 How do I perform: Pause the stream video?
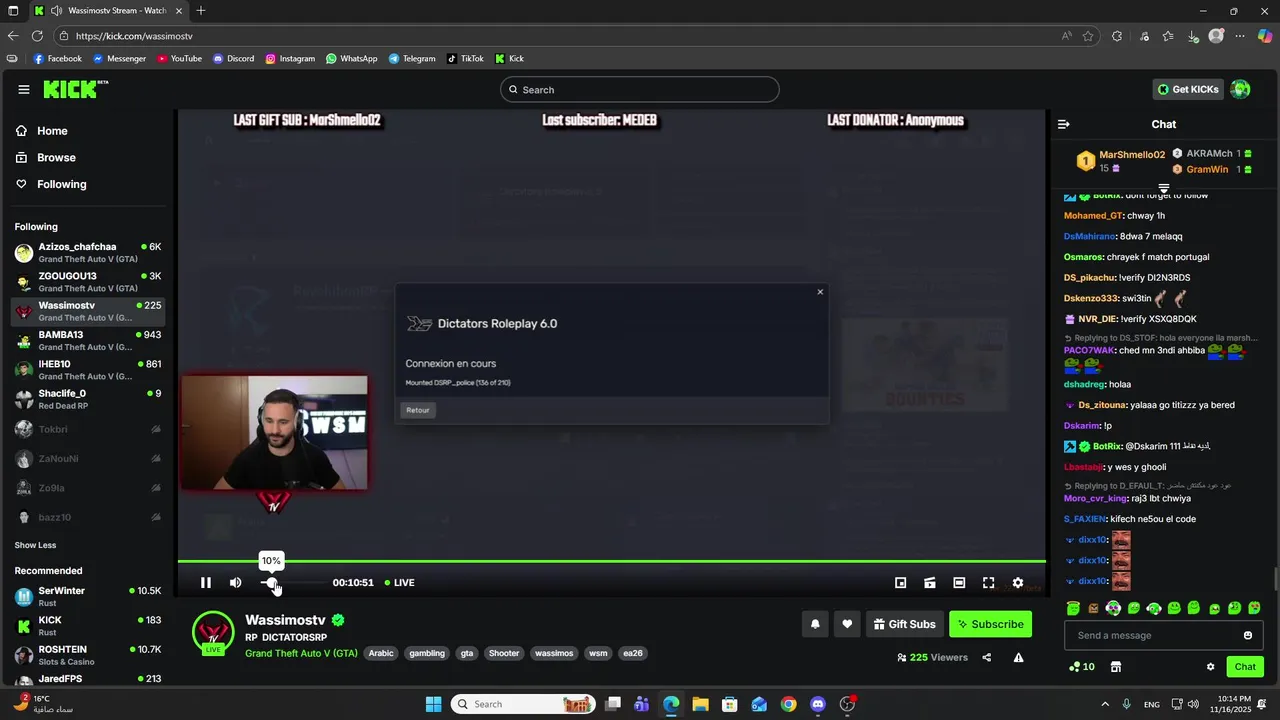[x=205, y=583]
